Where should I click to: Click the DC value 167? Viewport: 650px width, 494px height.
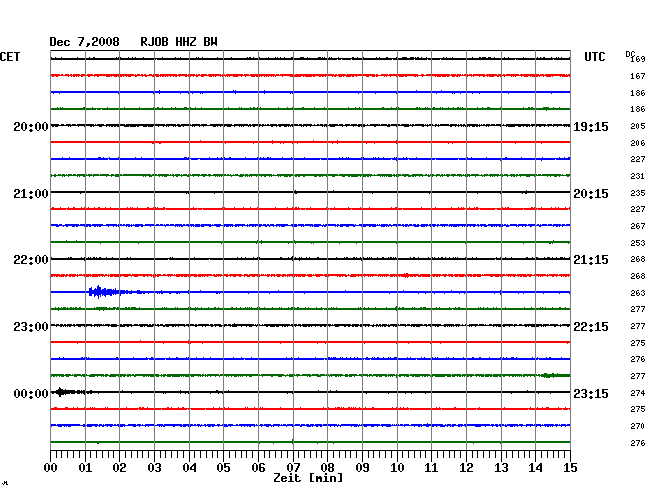tap(638, 76)
